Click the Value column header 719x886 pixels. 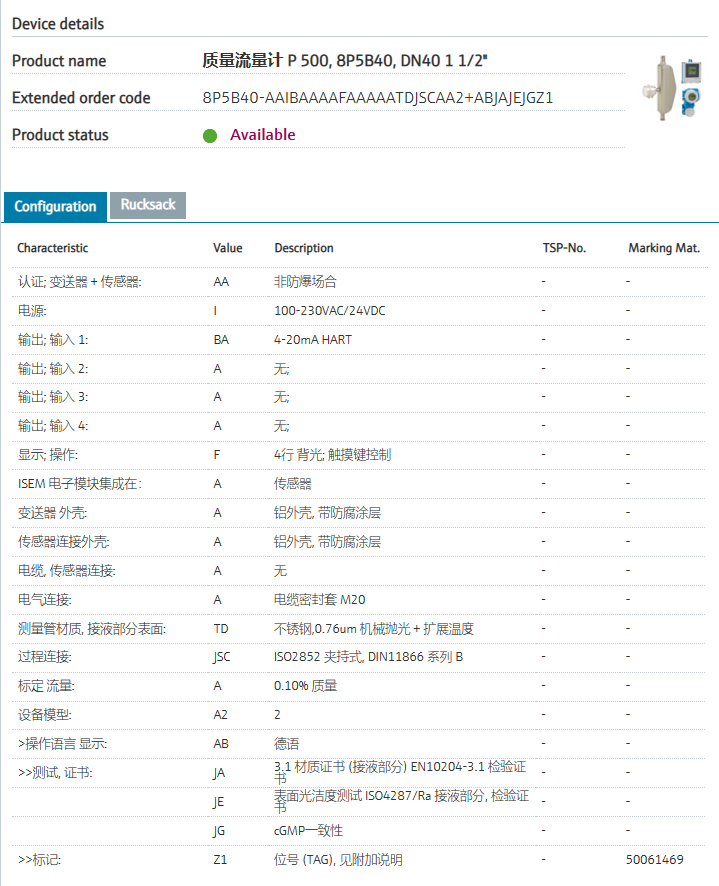[x=227, y=248]
